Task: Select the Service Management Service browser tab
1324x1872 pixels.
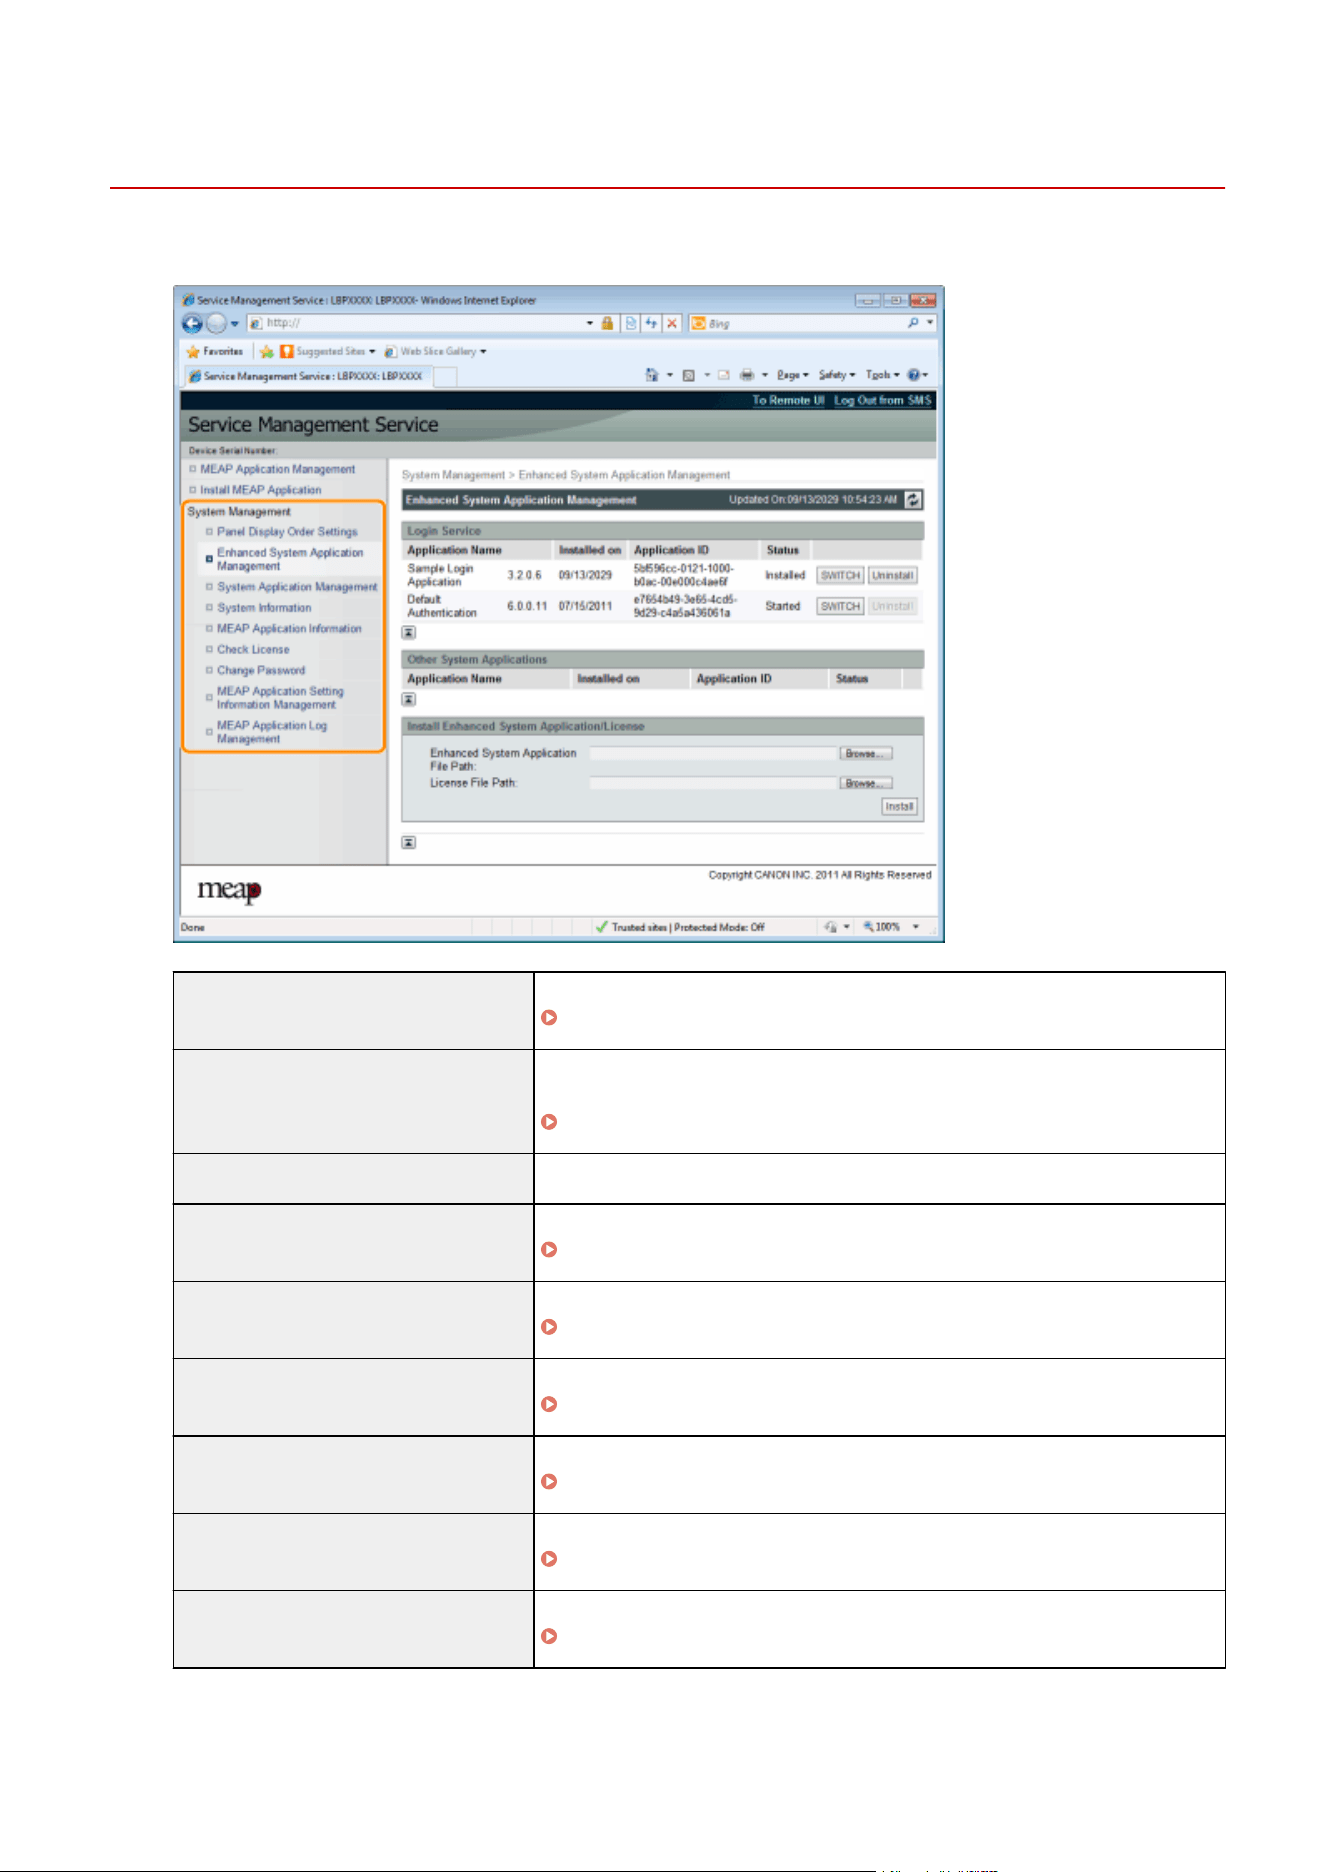Action: [x=307, y=376]
